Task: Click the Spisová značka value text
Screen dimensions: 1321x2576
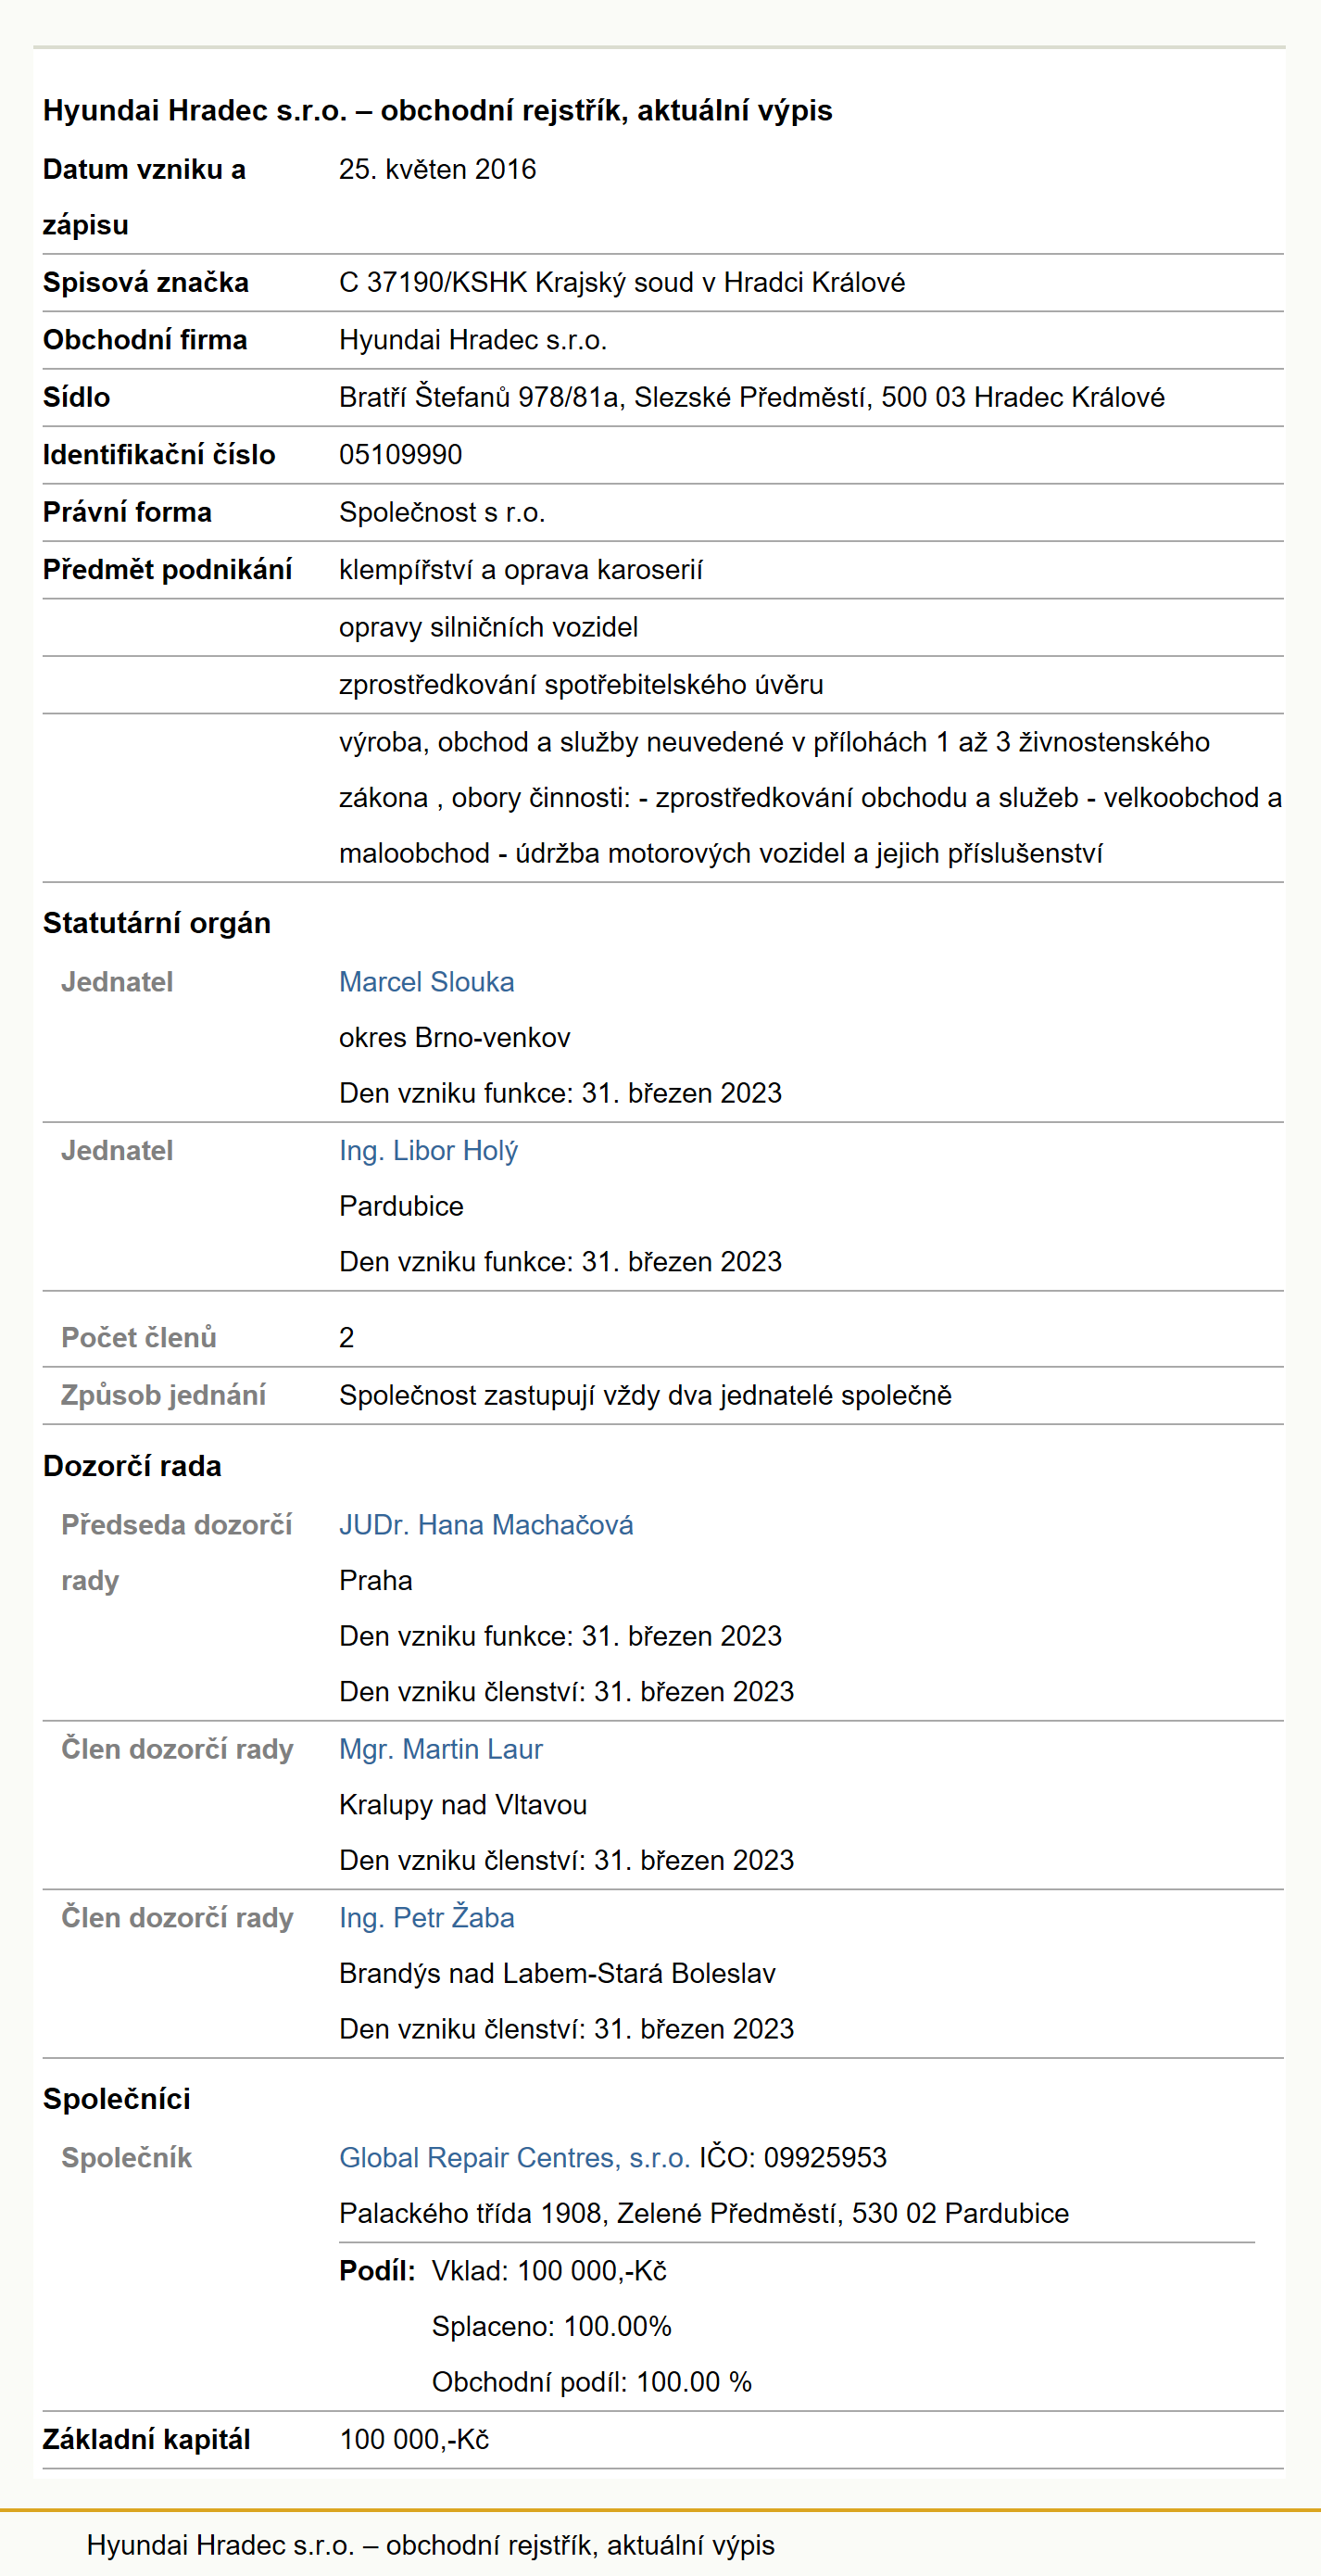Action: (622, 283)
